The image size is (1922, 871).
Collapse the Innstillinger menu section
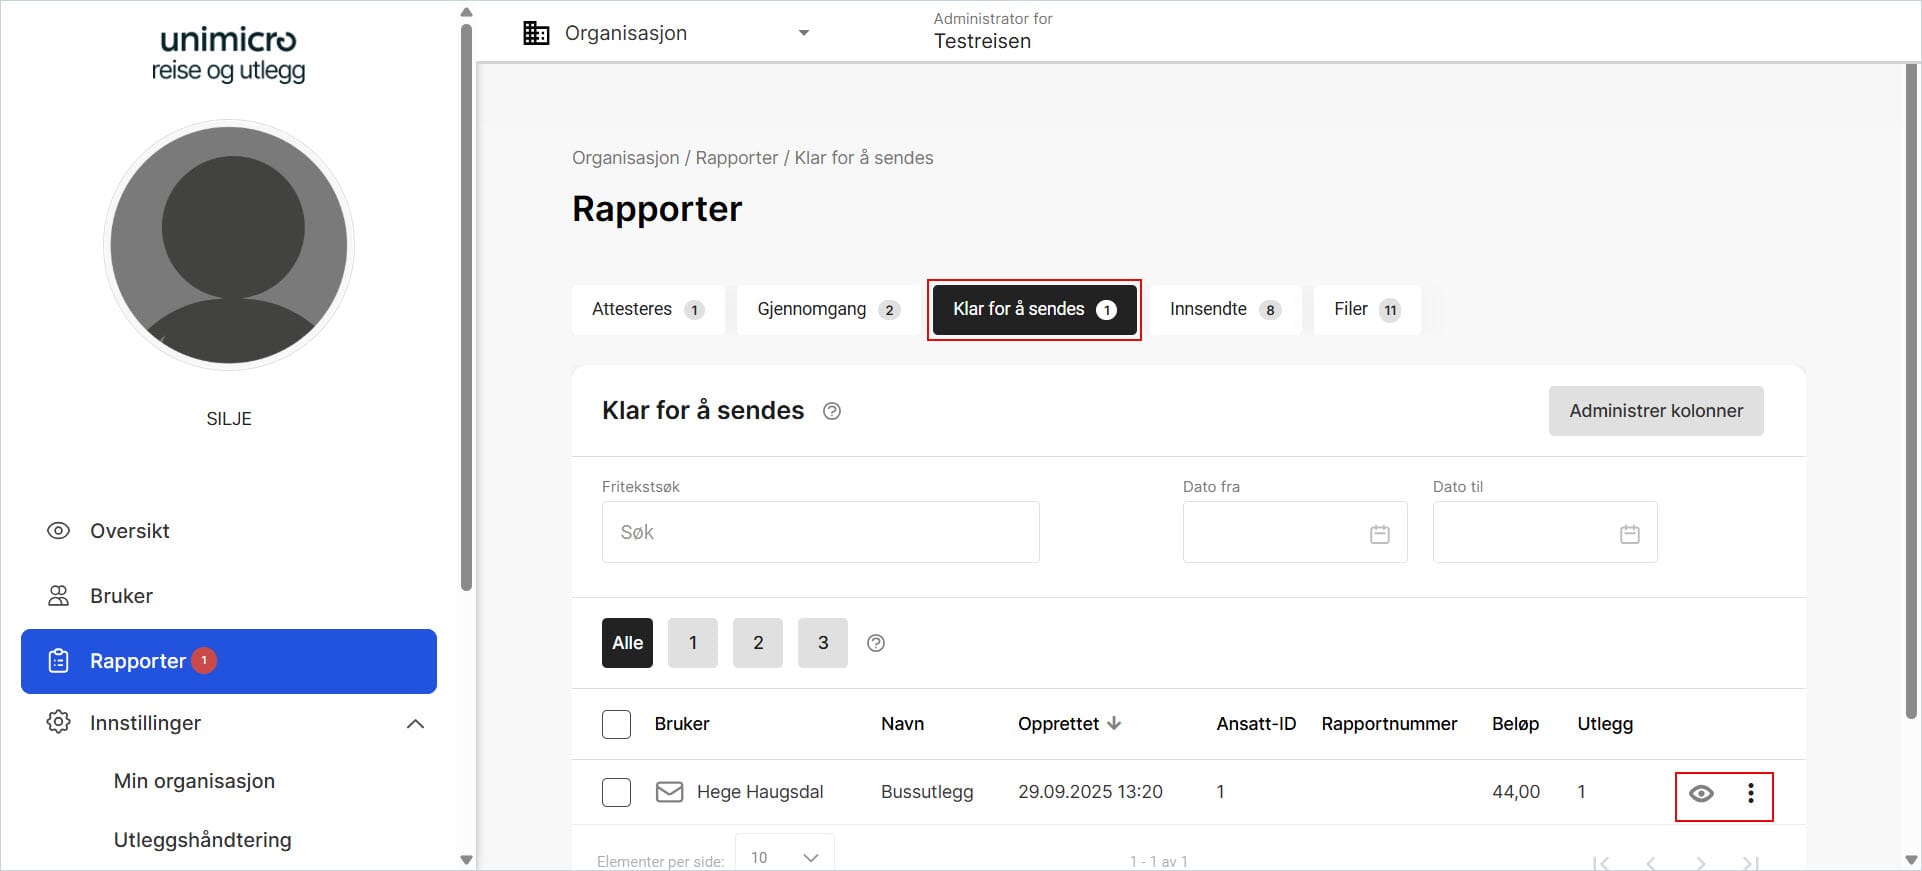coord(415,723)
